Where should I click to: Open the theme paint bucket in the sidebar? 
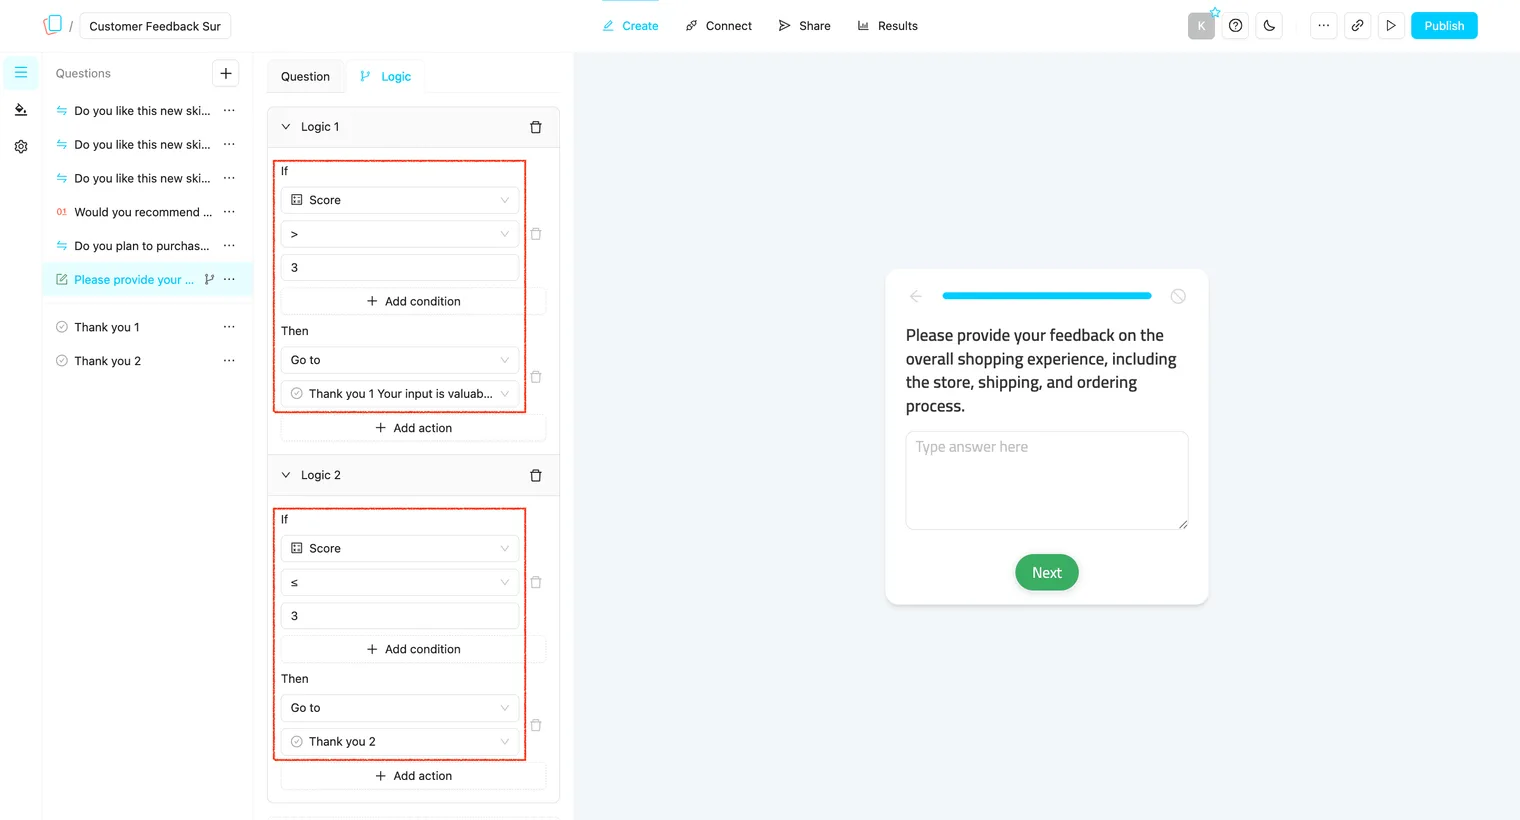(x=21, y=110)
